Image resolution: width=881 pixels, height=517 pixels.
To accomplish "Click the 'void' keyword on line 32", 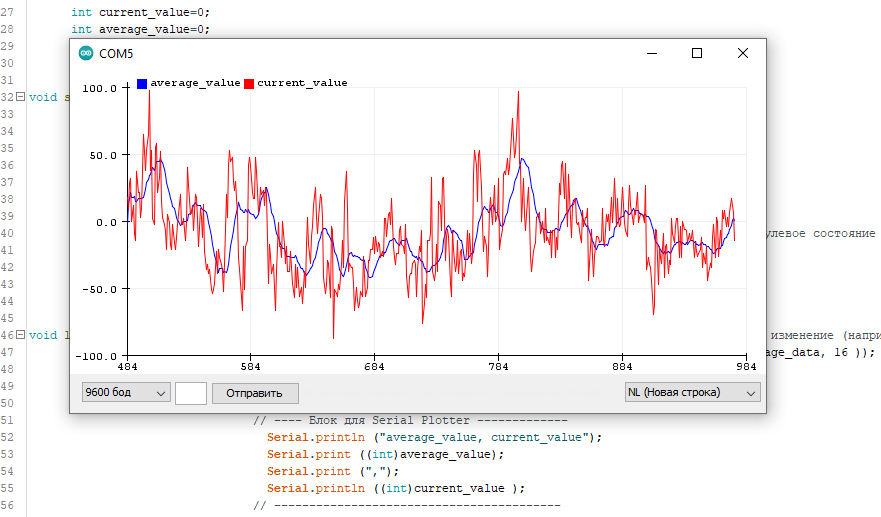I will pos(43,97).
